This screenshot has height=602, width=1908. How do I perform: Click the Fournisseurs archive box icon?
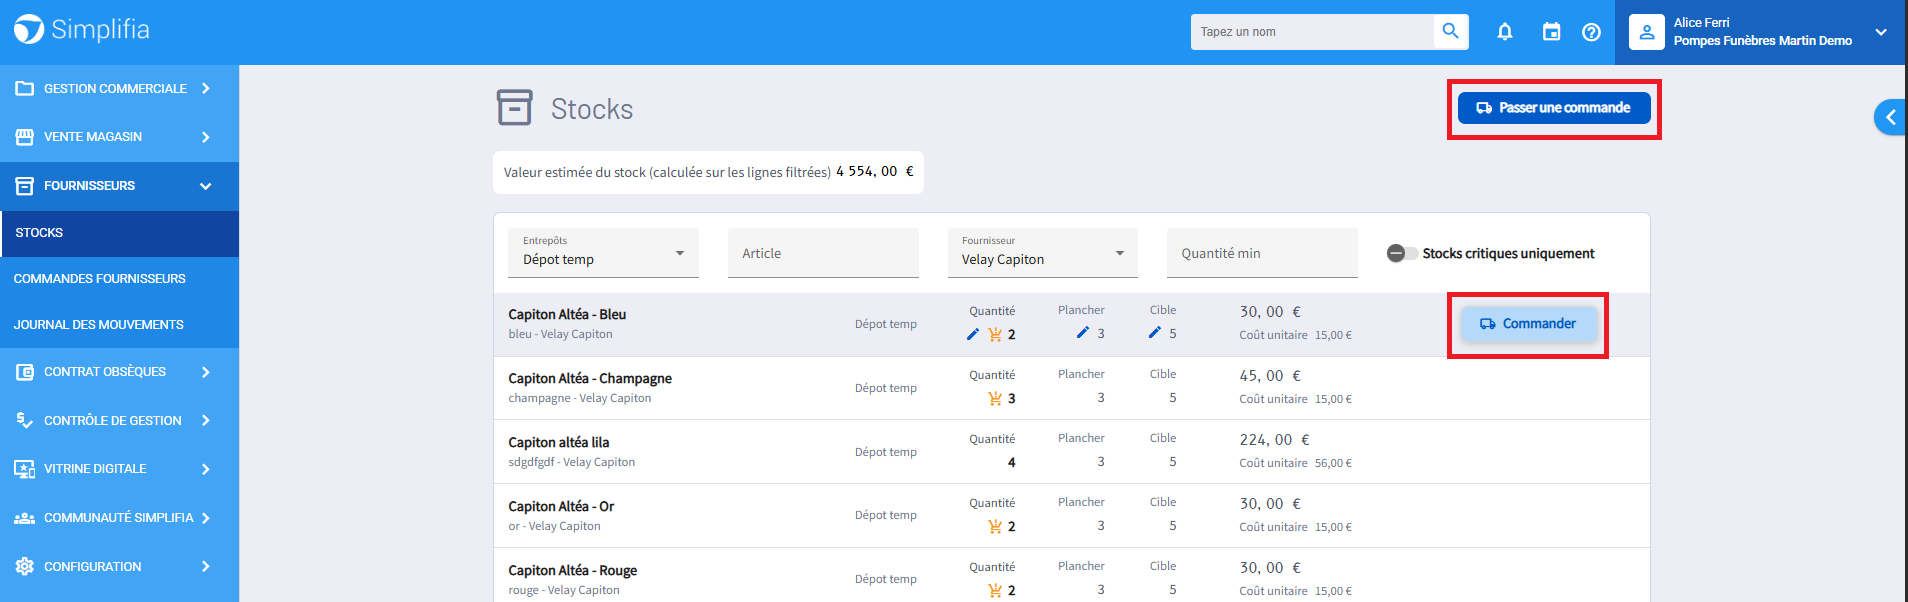click(x=25, y=186)
